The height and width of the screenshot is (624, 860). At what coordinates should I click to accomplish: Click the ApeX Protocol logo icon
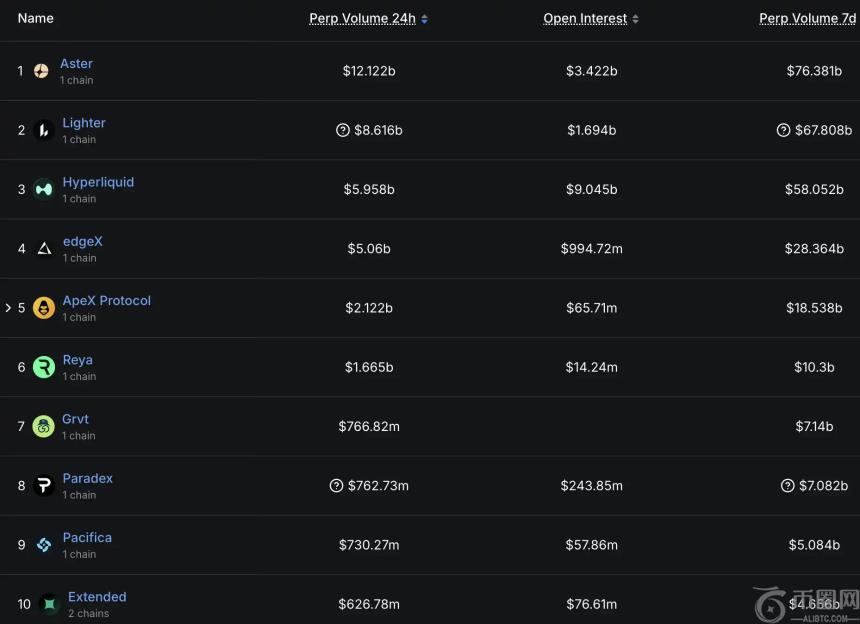(43, 308)
